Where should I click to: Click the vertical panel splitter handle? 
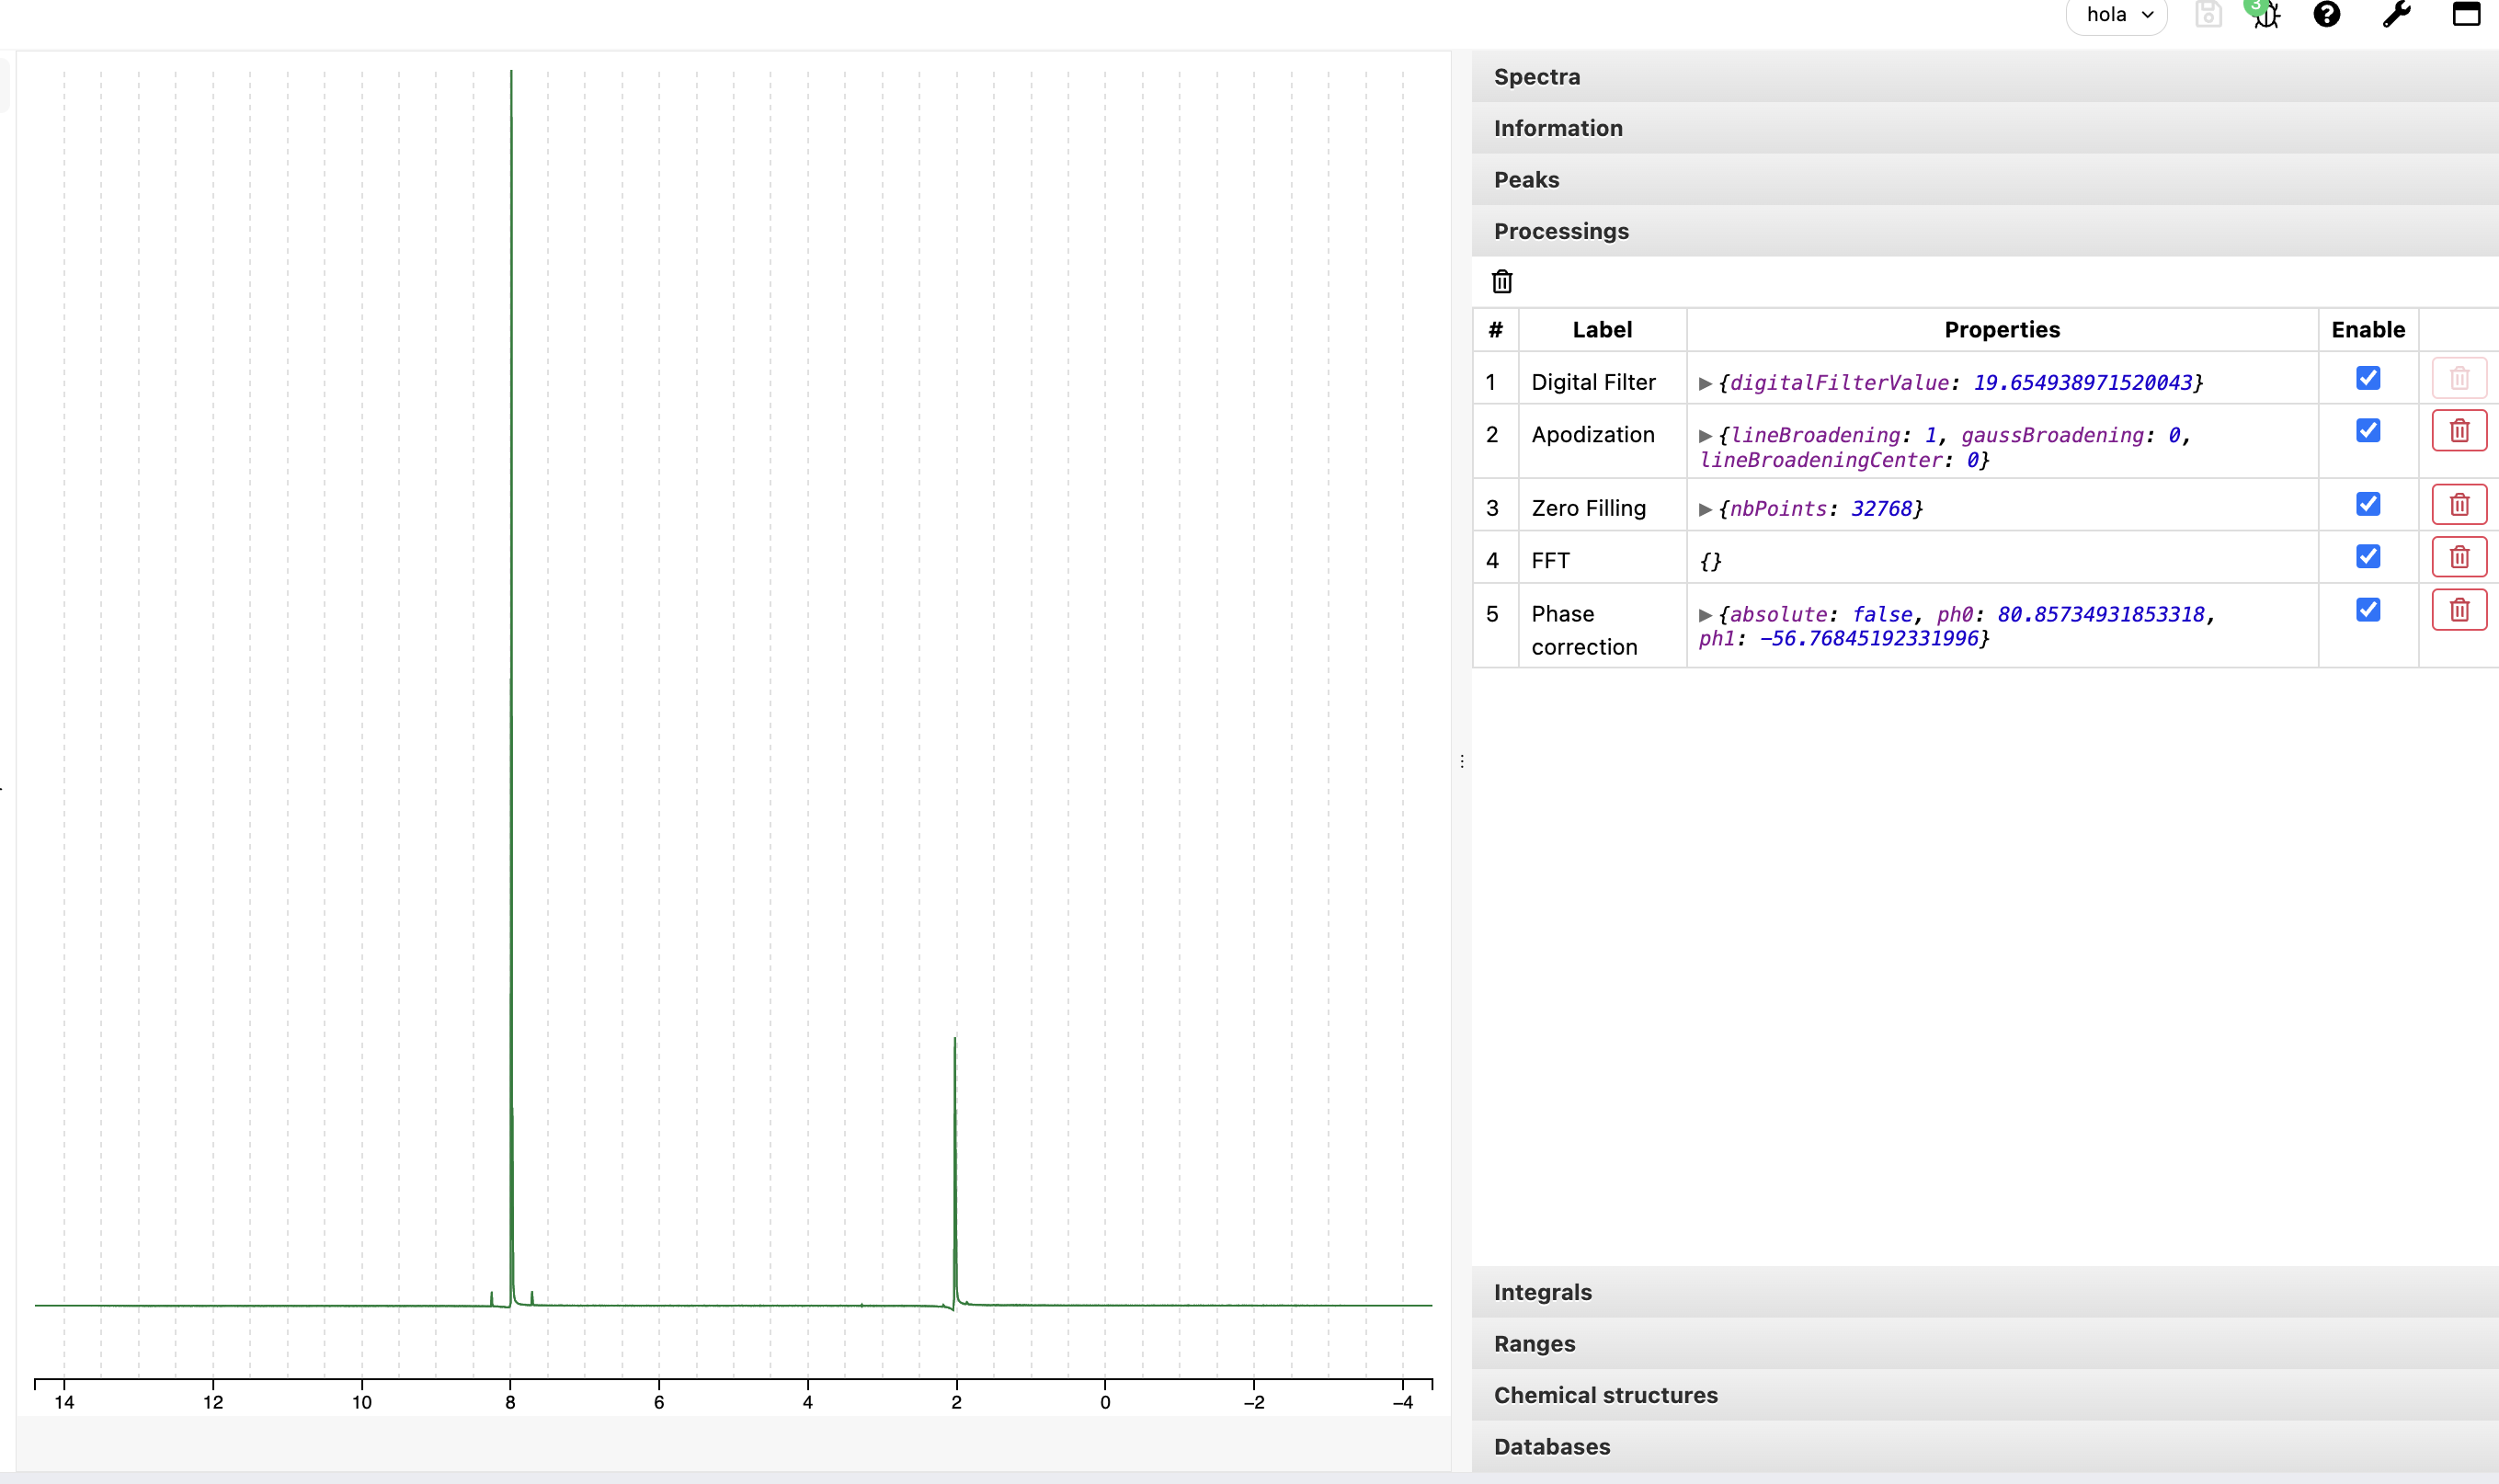click(x=1461, y=762)
